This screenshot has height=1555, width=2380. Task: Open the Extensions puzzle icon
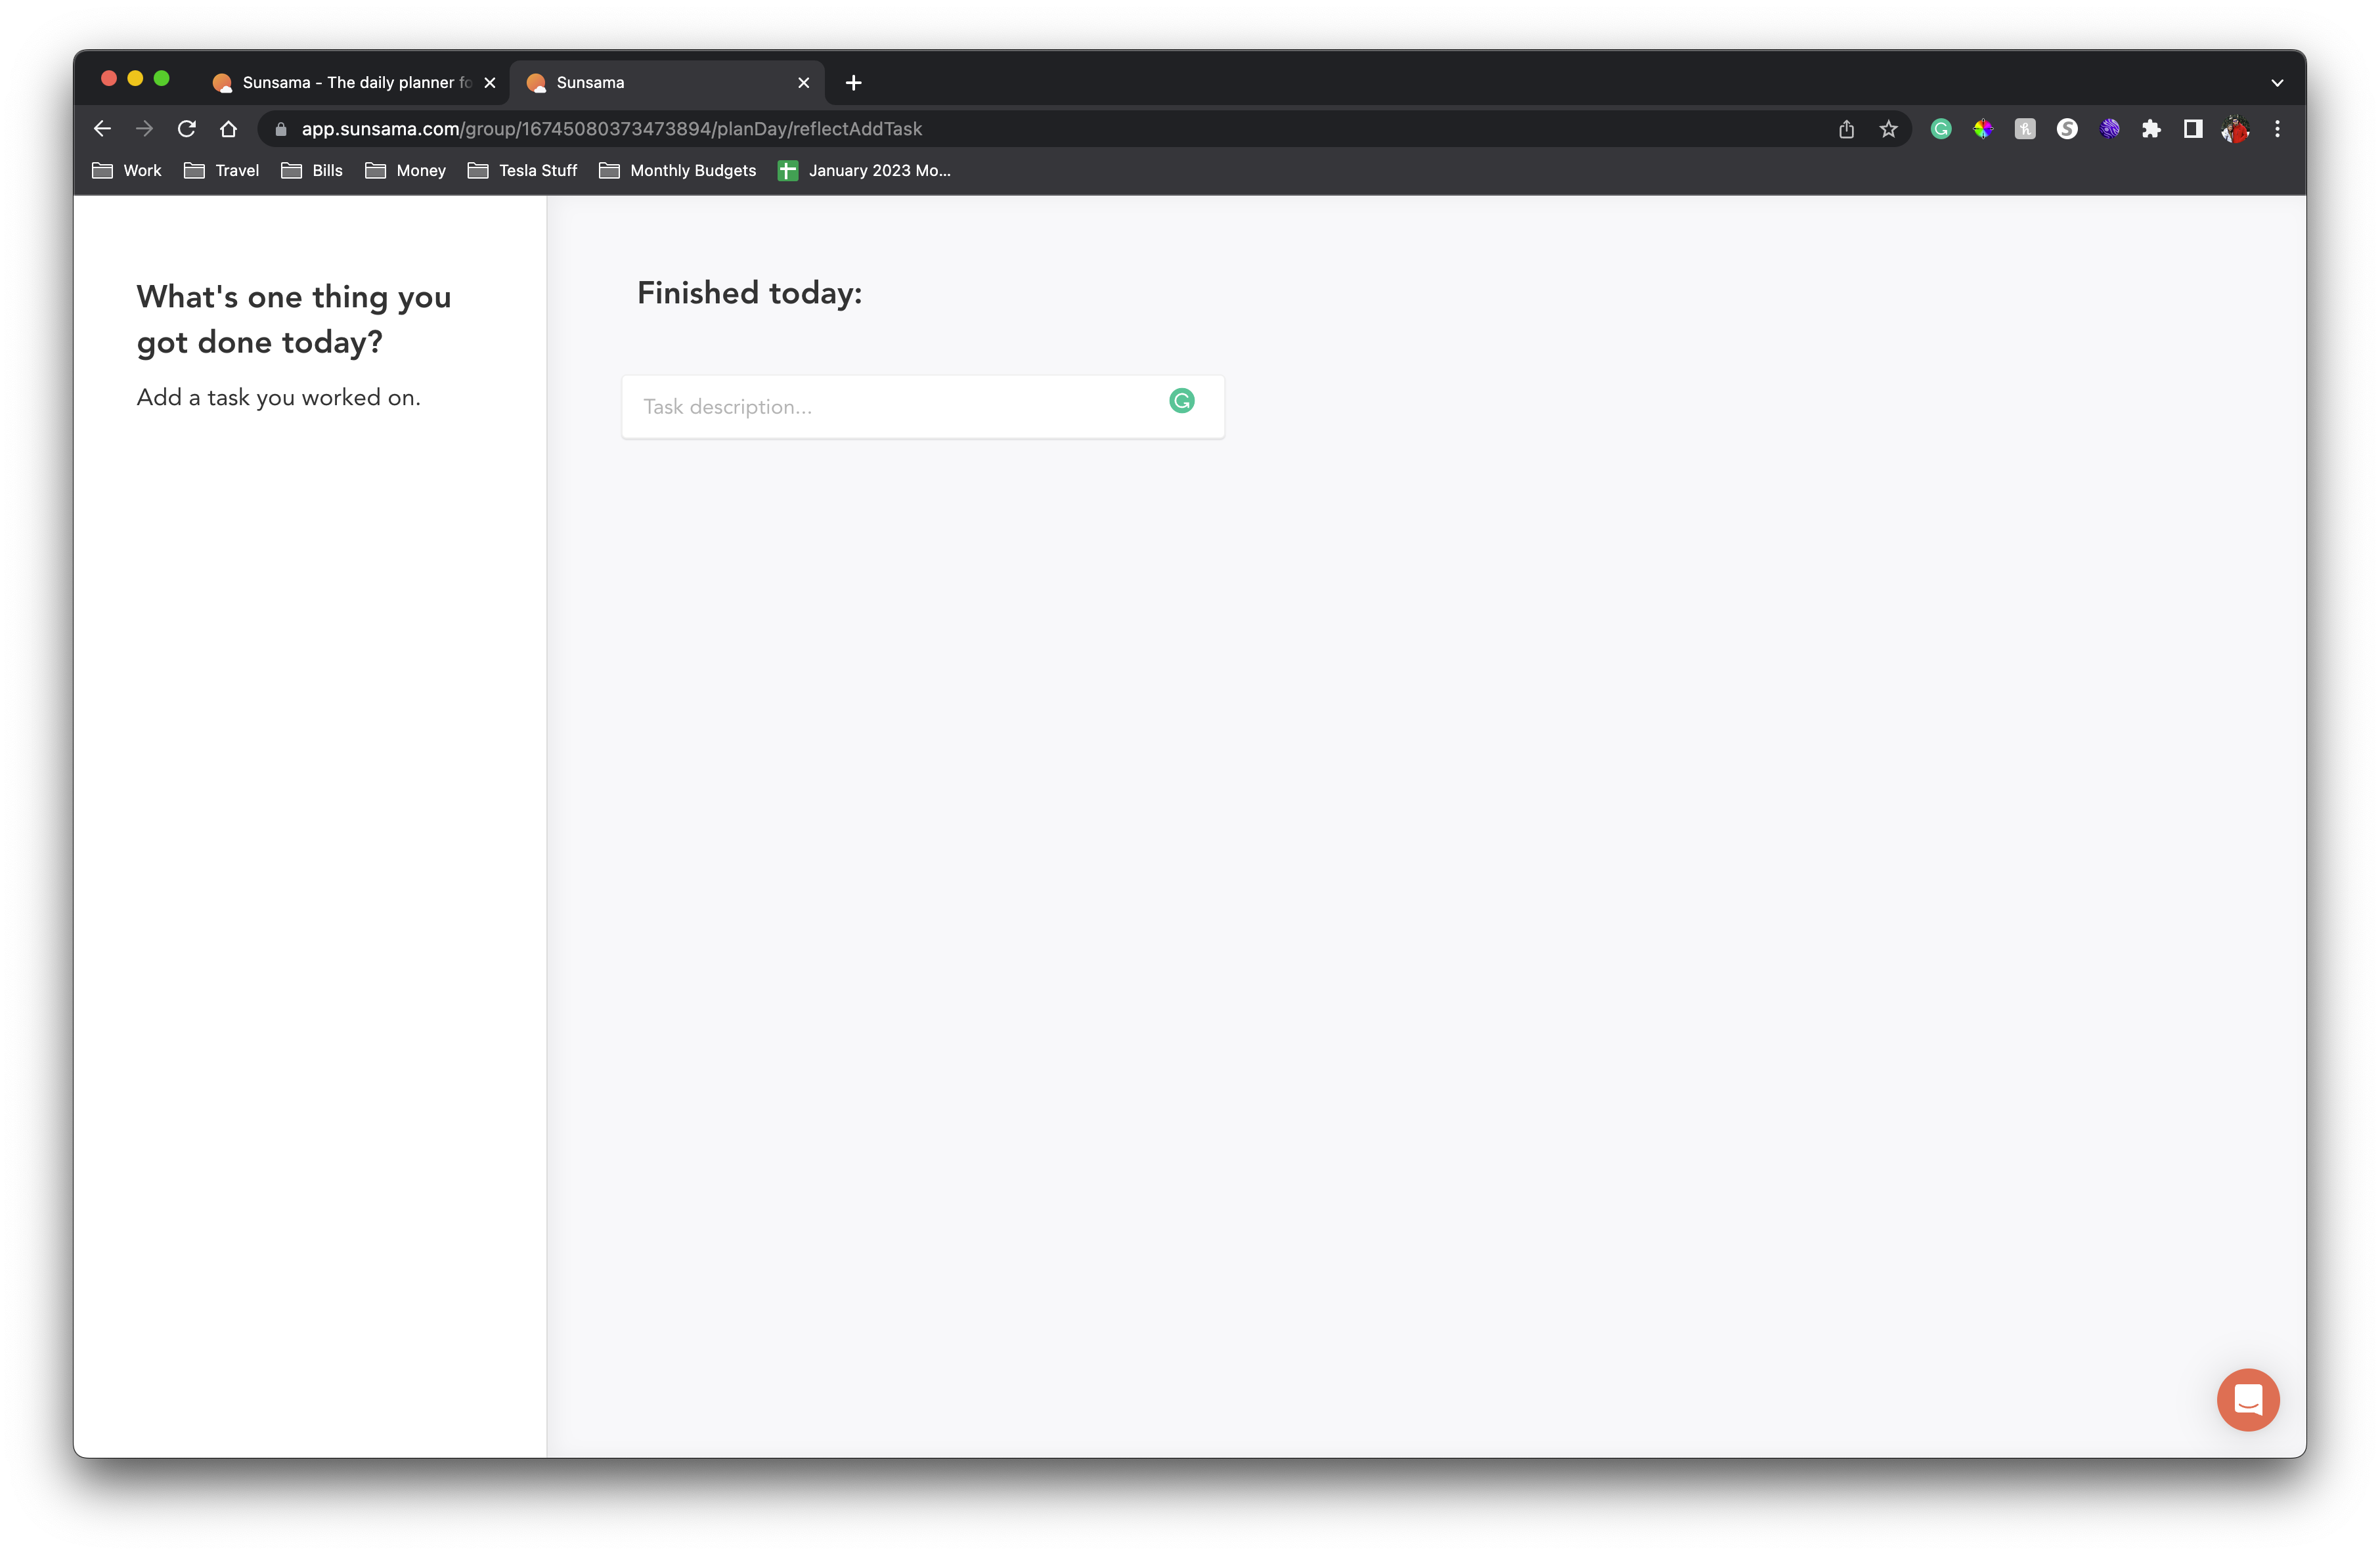(x=2151, y=129)
